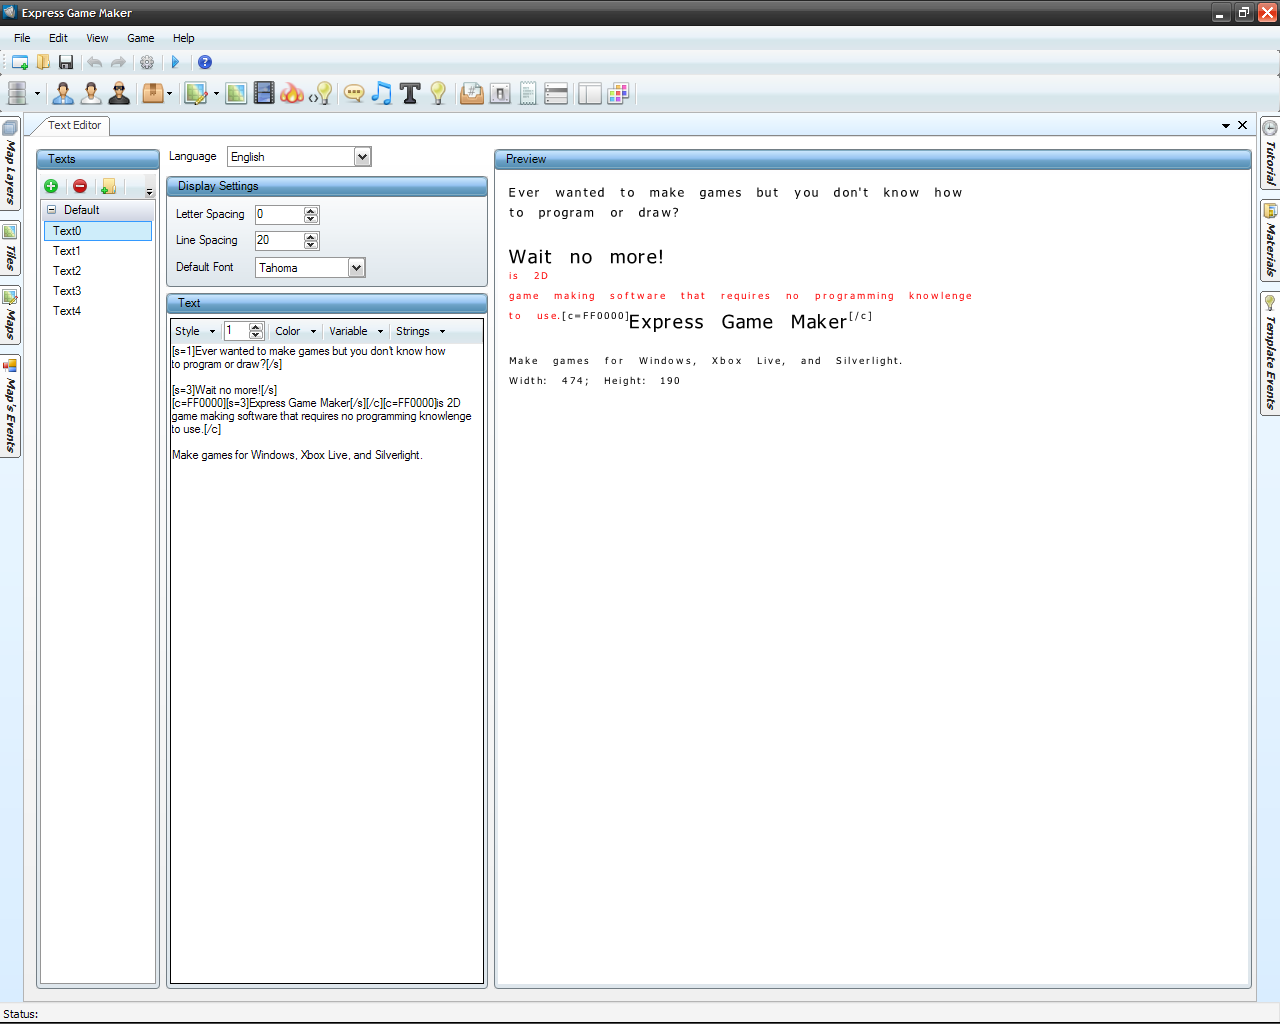This screenshot has height=1024, width=1280.
Task: Click the stacked bars layout icon
Action: point(556,93)
